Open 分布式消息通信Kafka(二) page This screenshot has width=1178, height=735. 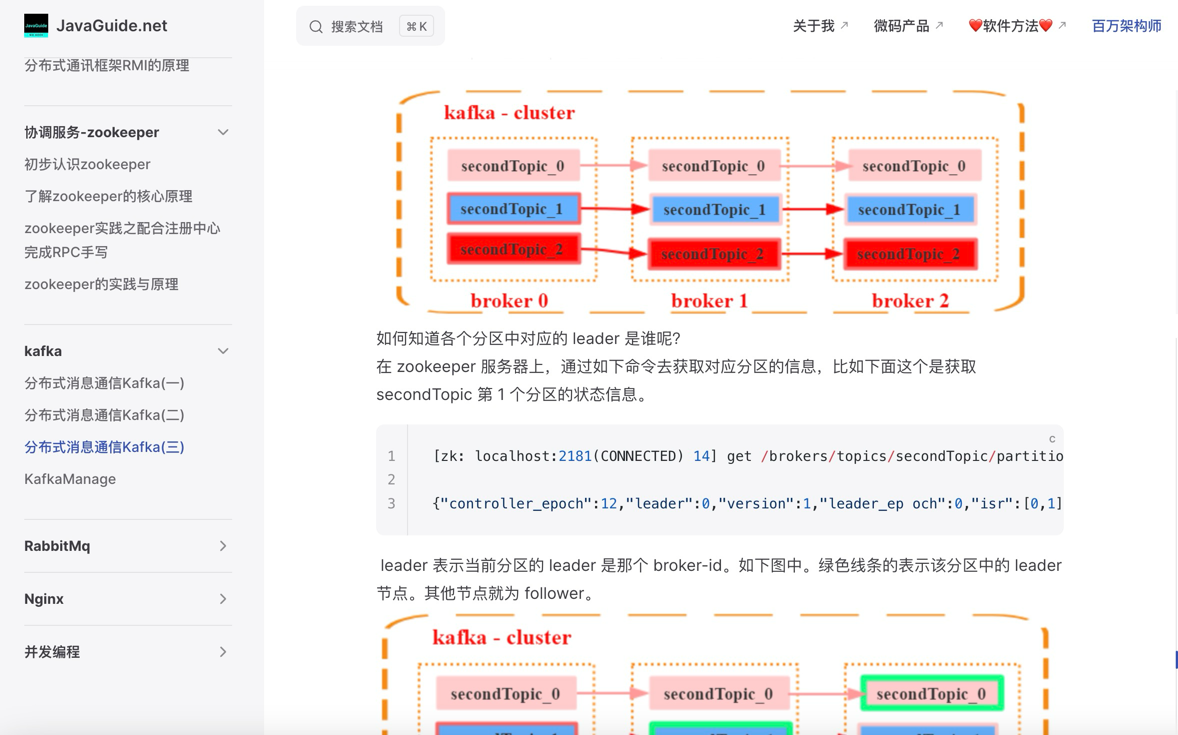point(104,415)
